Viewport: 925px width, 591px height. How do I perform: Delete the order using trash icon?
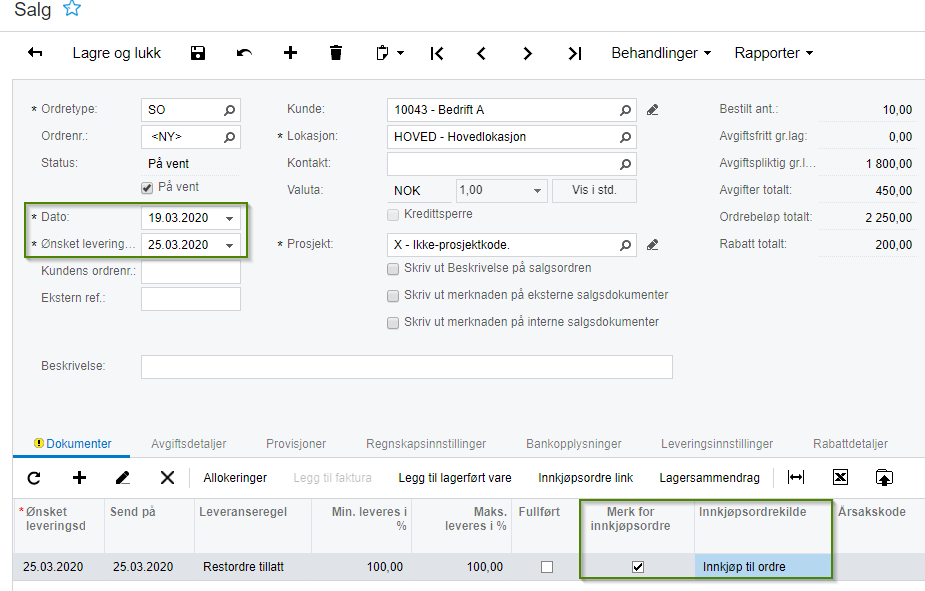(336, 53)
